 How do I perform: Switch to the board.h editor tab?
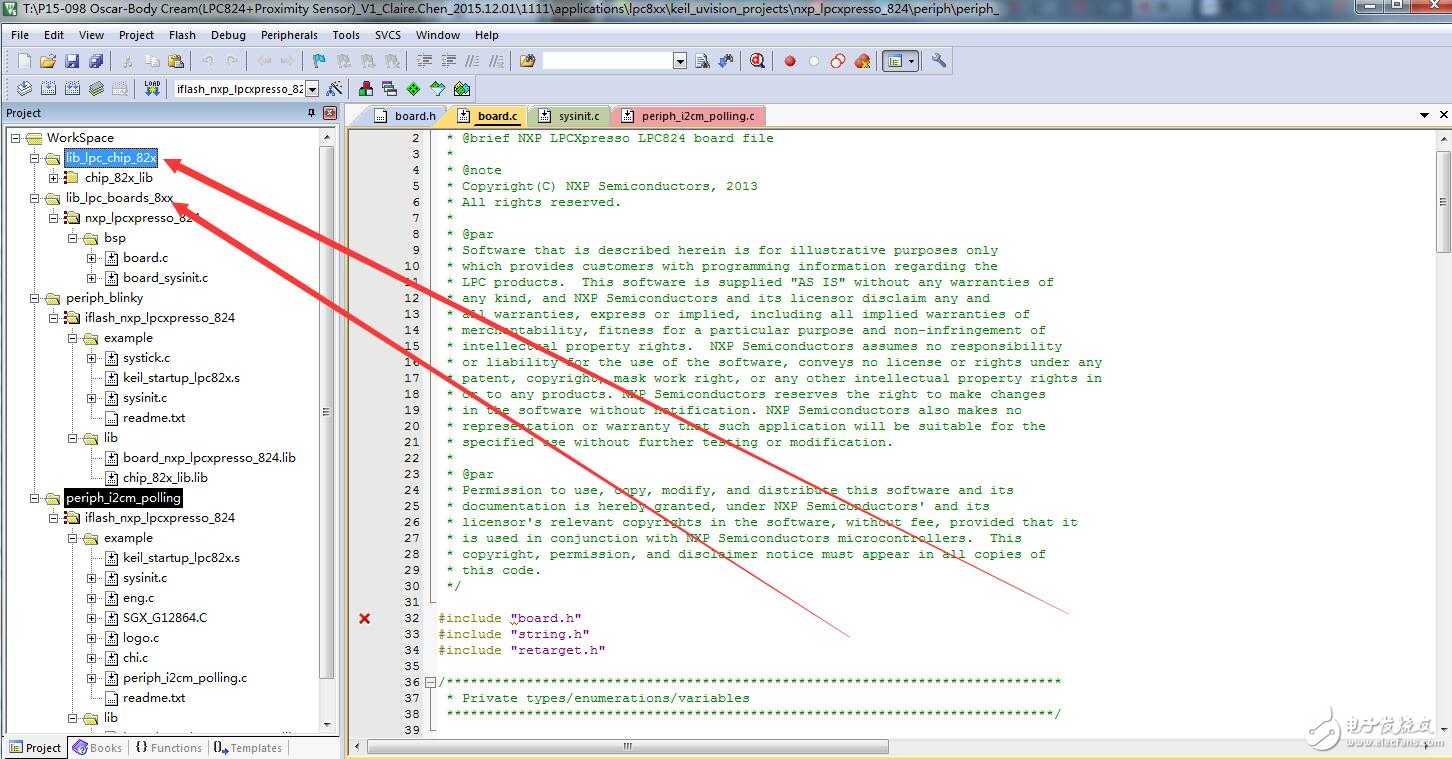click(406, 116)
